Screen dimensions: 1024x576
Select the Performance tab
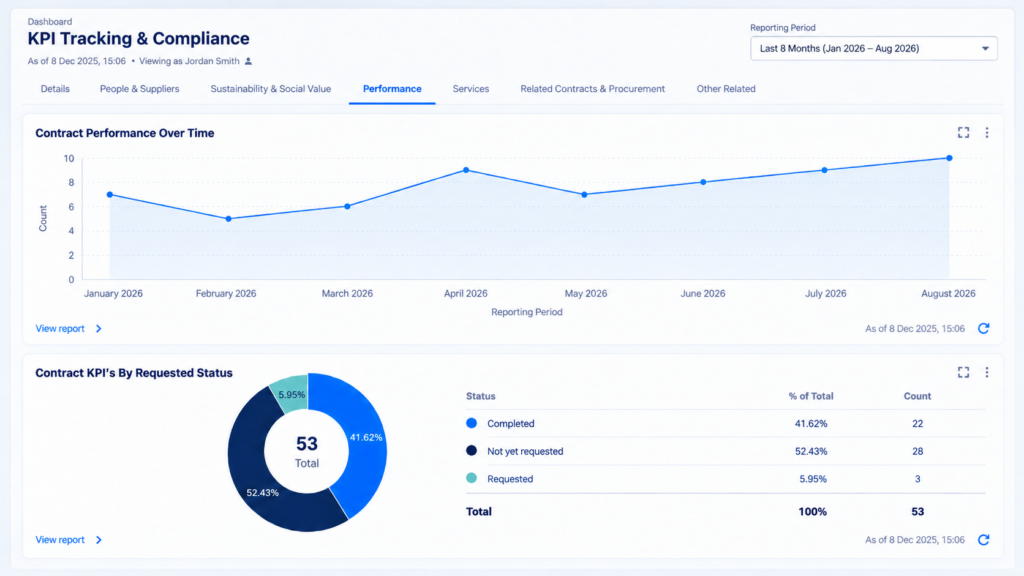392,89
